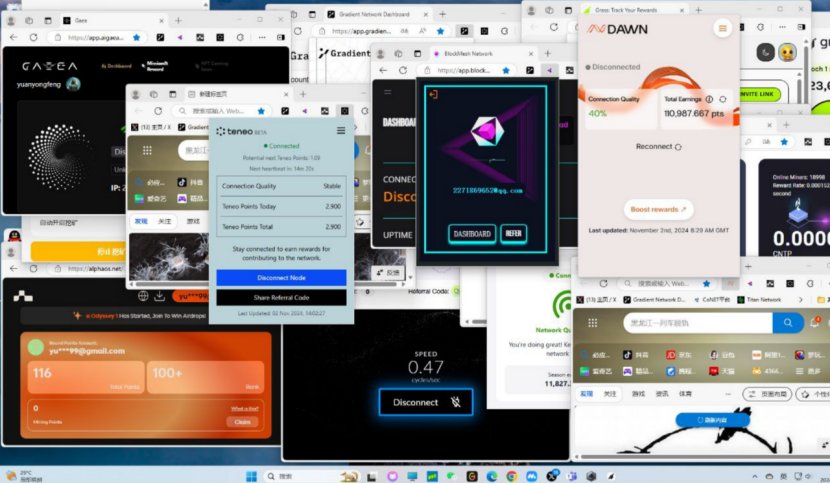Open the BlockMesh dashboard page hamburger menu
The height and width of the screenshot is (484, 830).
point(387,92)
